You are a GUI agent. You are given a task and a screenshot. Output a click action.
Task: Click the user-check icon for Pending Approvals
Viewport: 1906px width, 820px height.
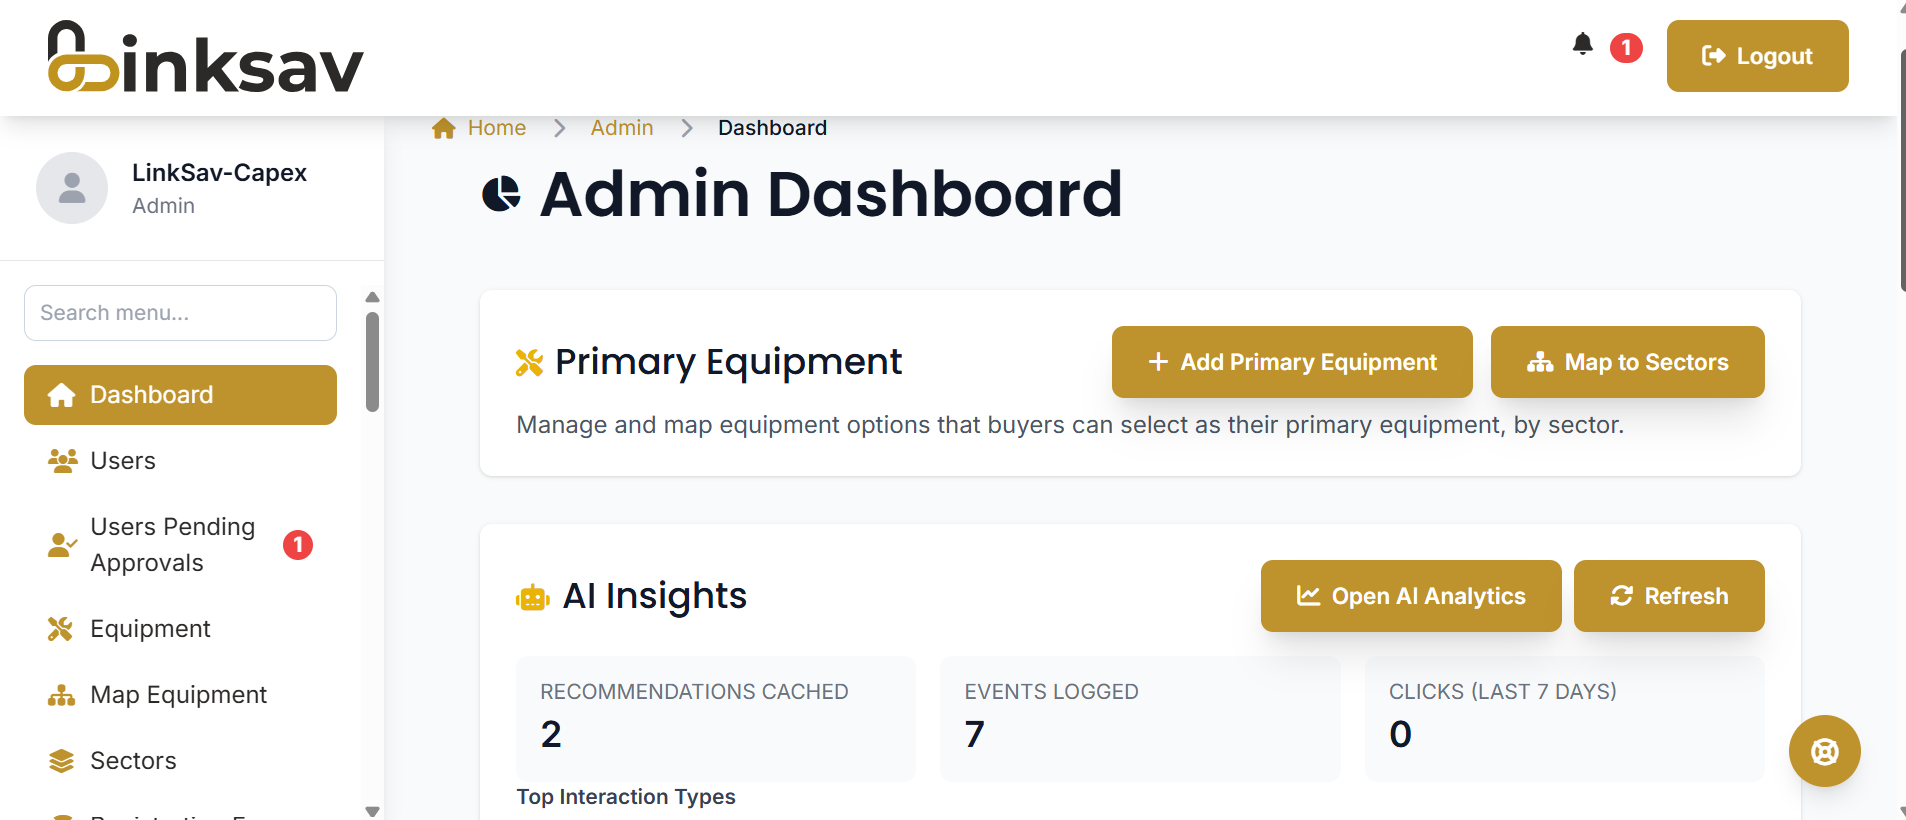62,545
